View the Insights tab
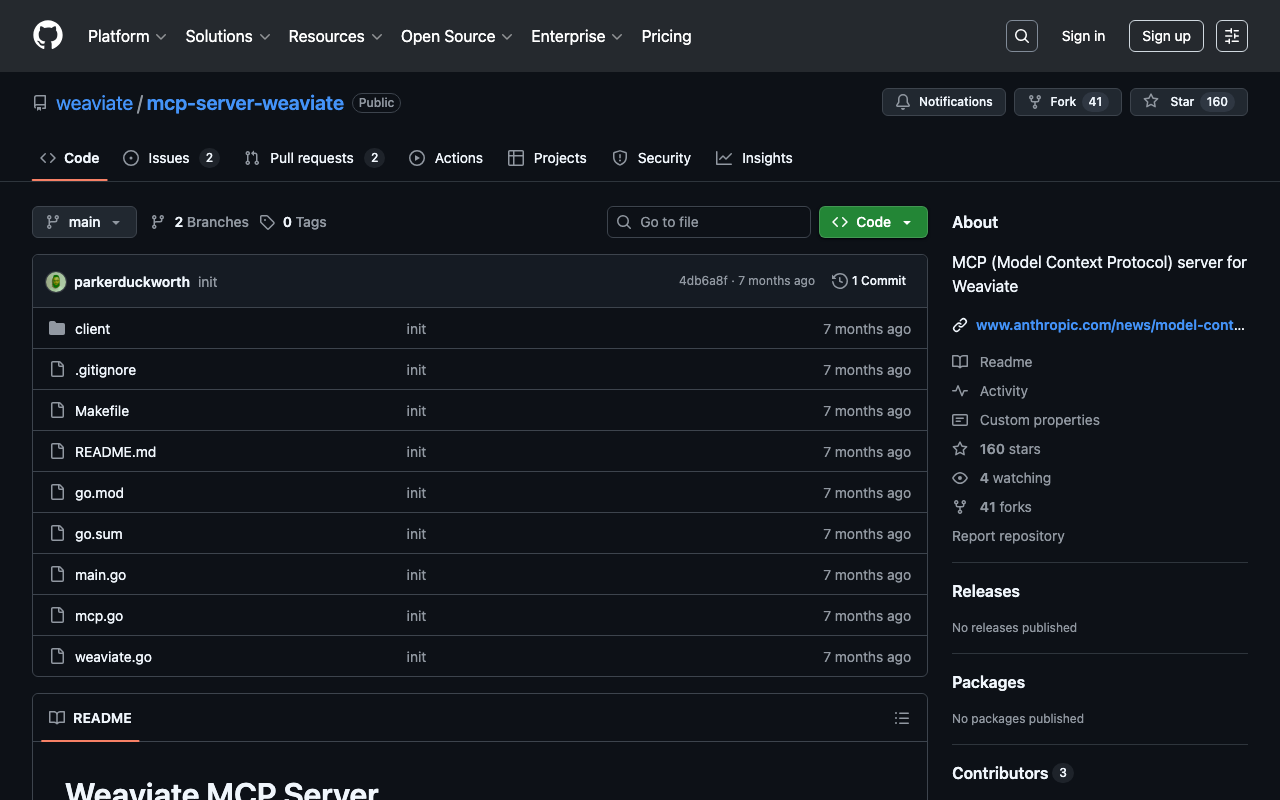Screen dimensions: 1280x800 766,158
